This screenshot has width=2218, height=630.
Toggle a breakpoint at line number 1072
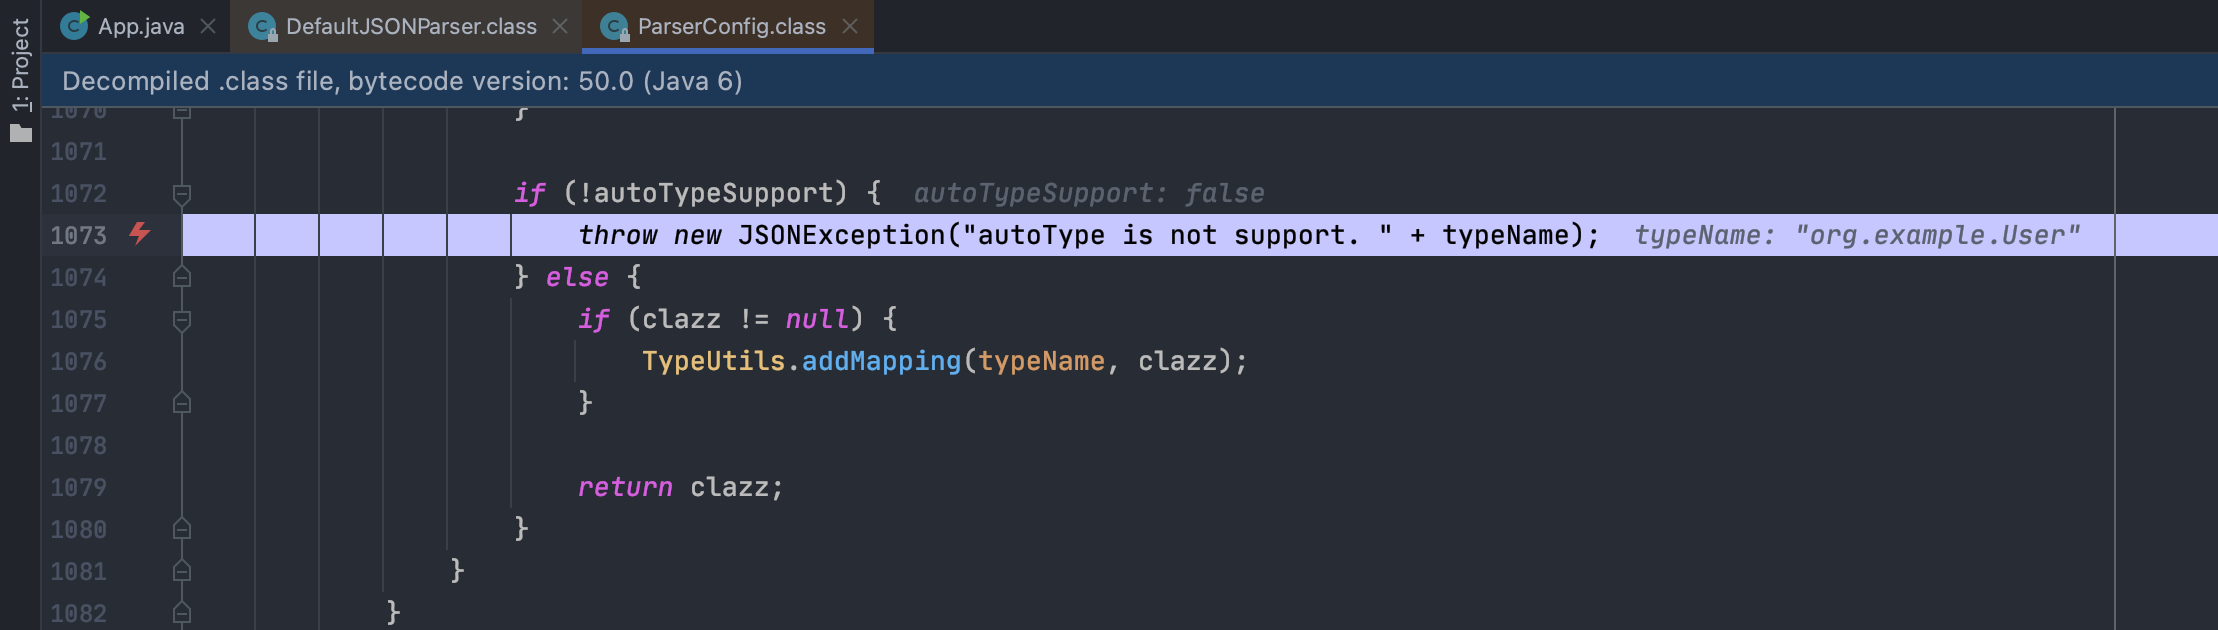tap(140, 193)
